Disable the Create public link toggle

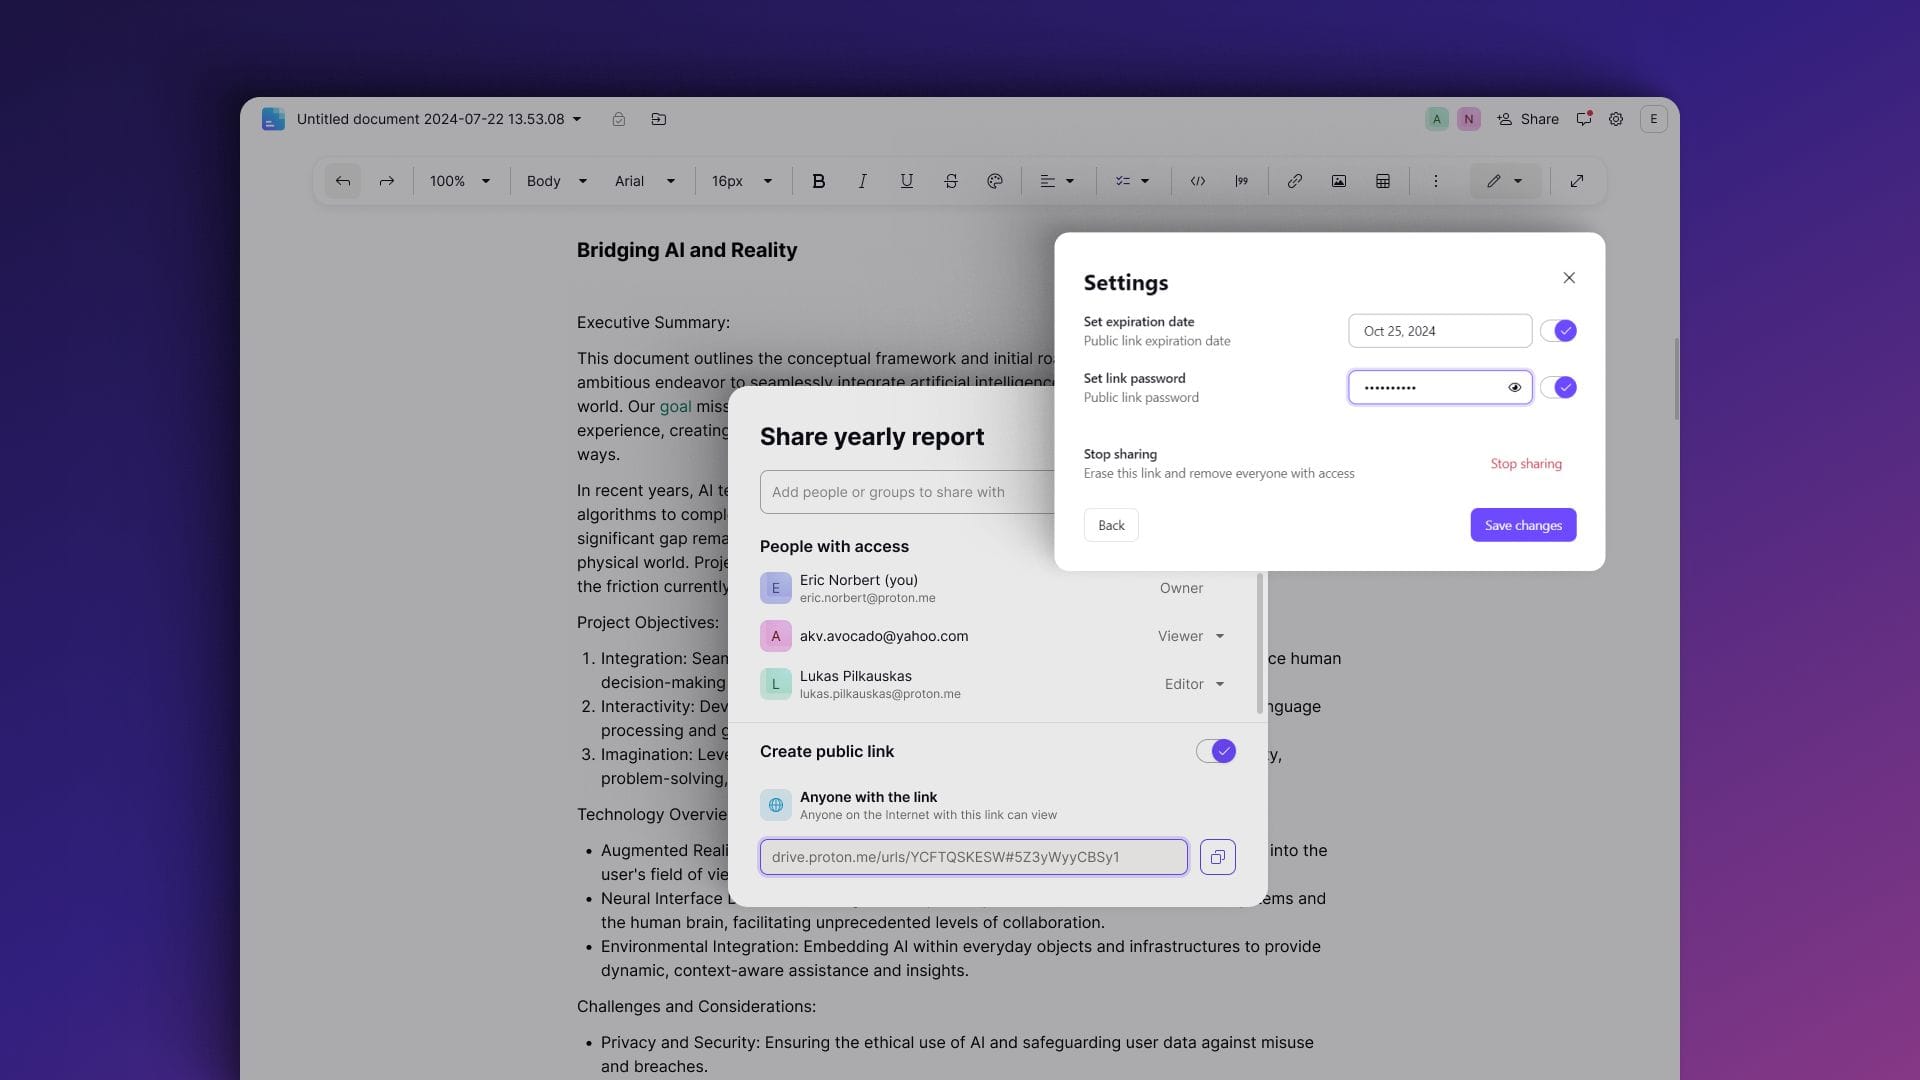pos(1214,751)
